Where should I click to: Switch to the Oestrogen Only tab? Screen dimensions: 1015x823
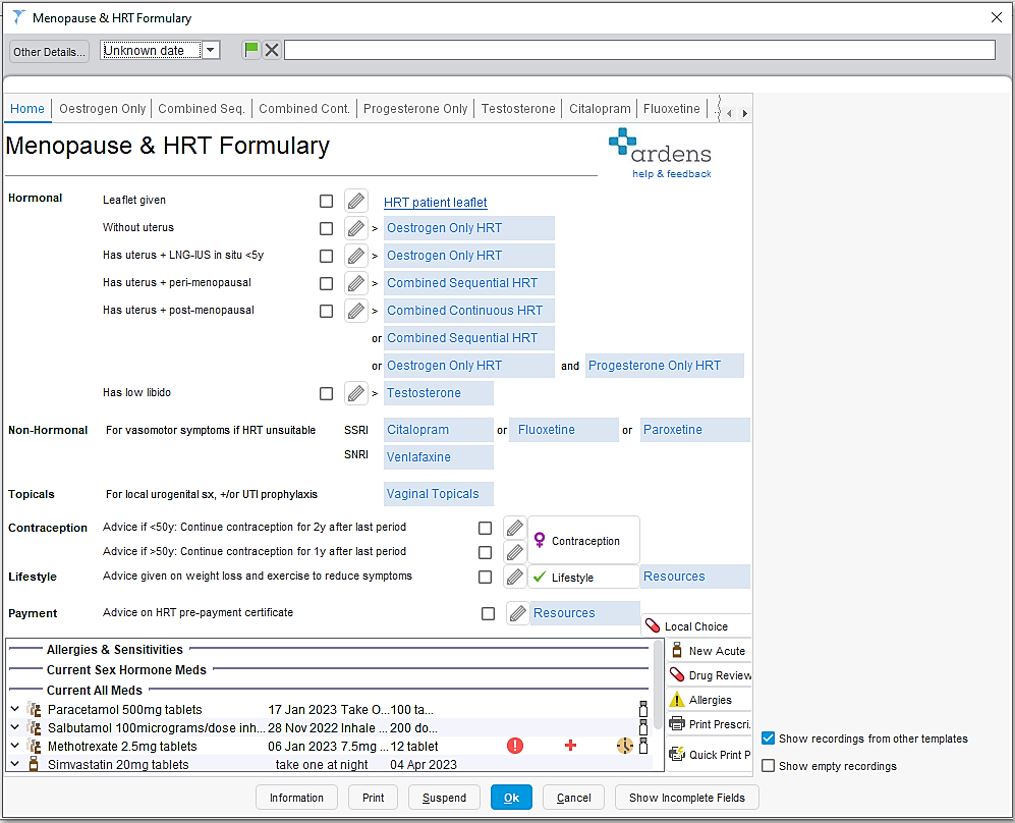tap(102, 109)
